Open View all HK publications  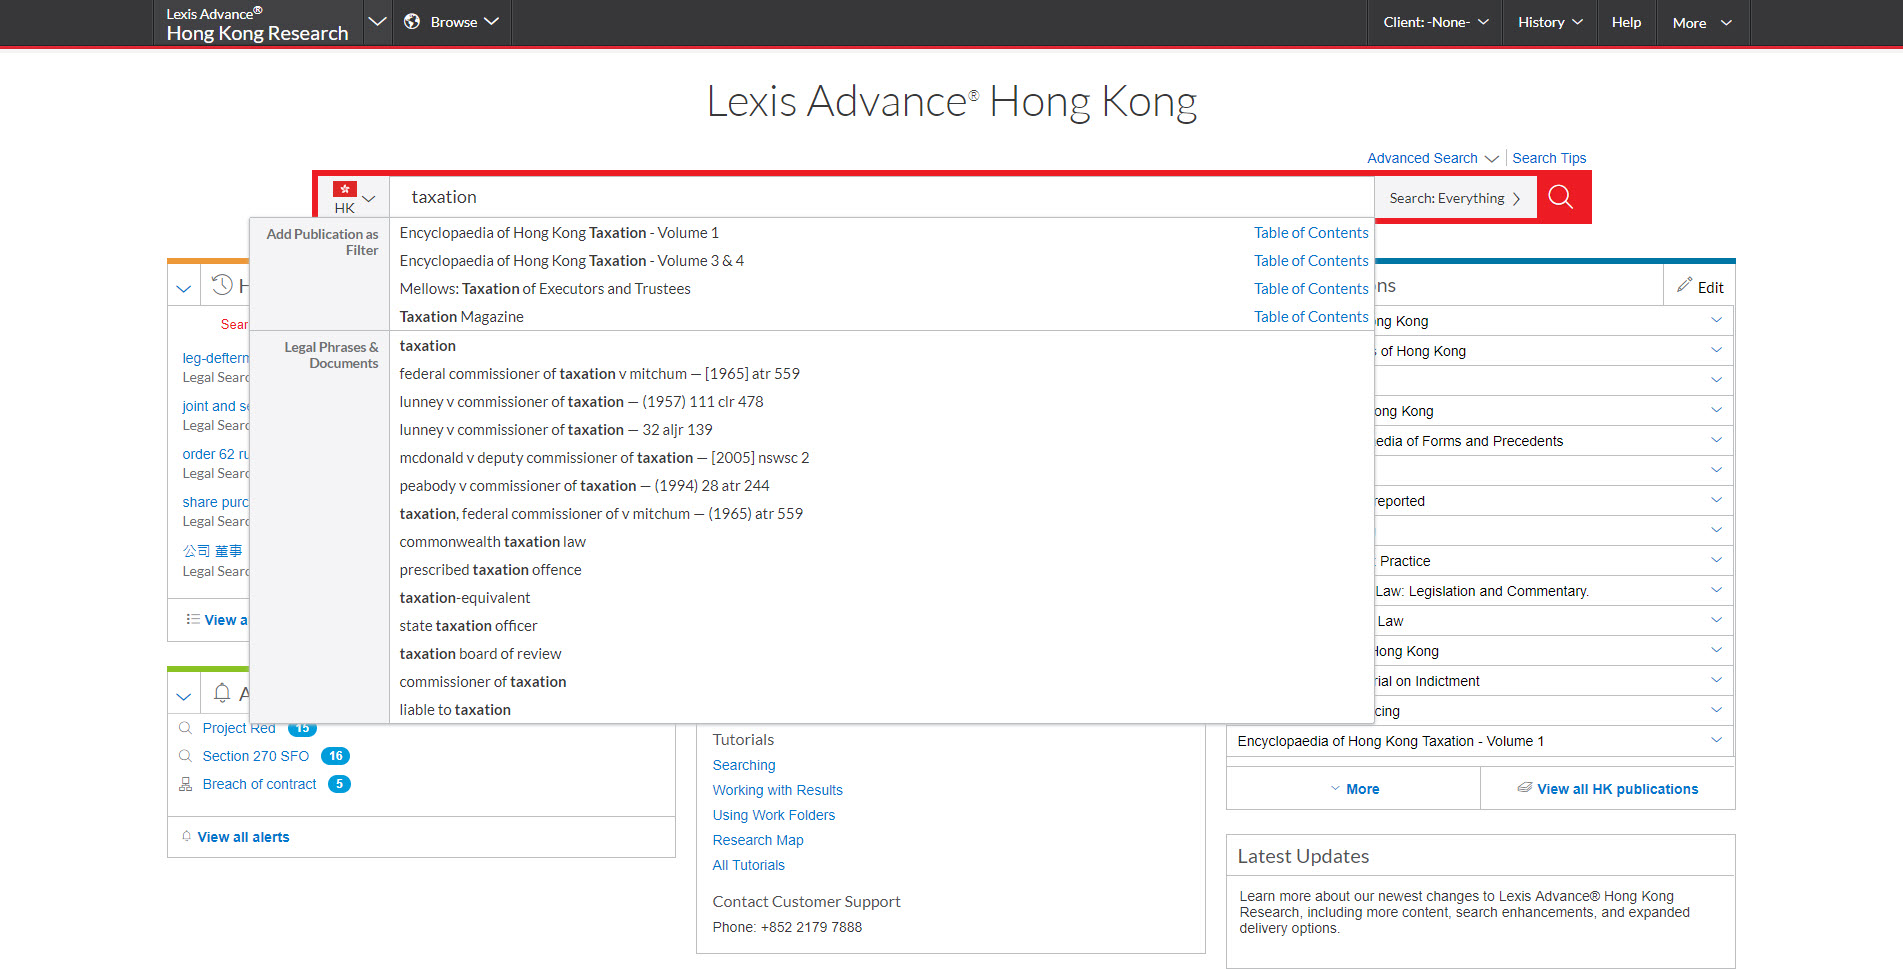[x=1608, y=789]
